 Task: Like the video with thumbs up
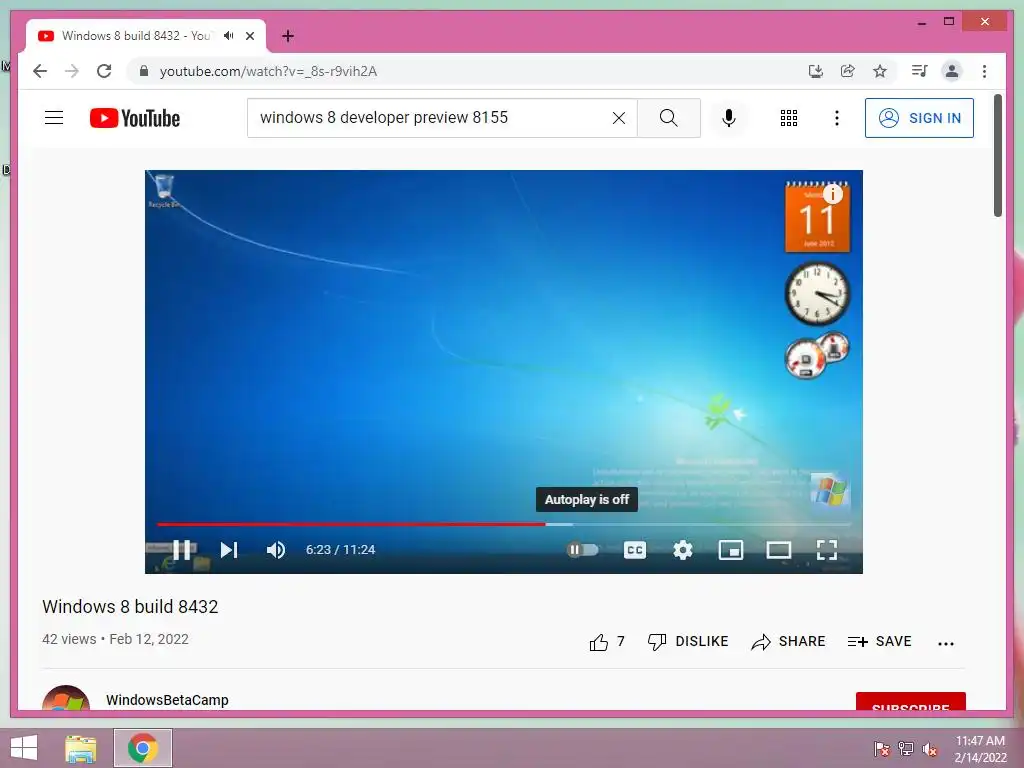(x=598, y=642)
